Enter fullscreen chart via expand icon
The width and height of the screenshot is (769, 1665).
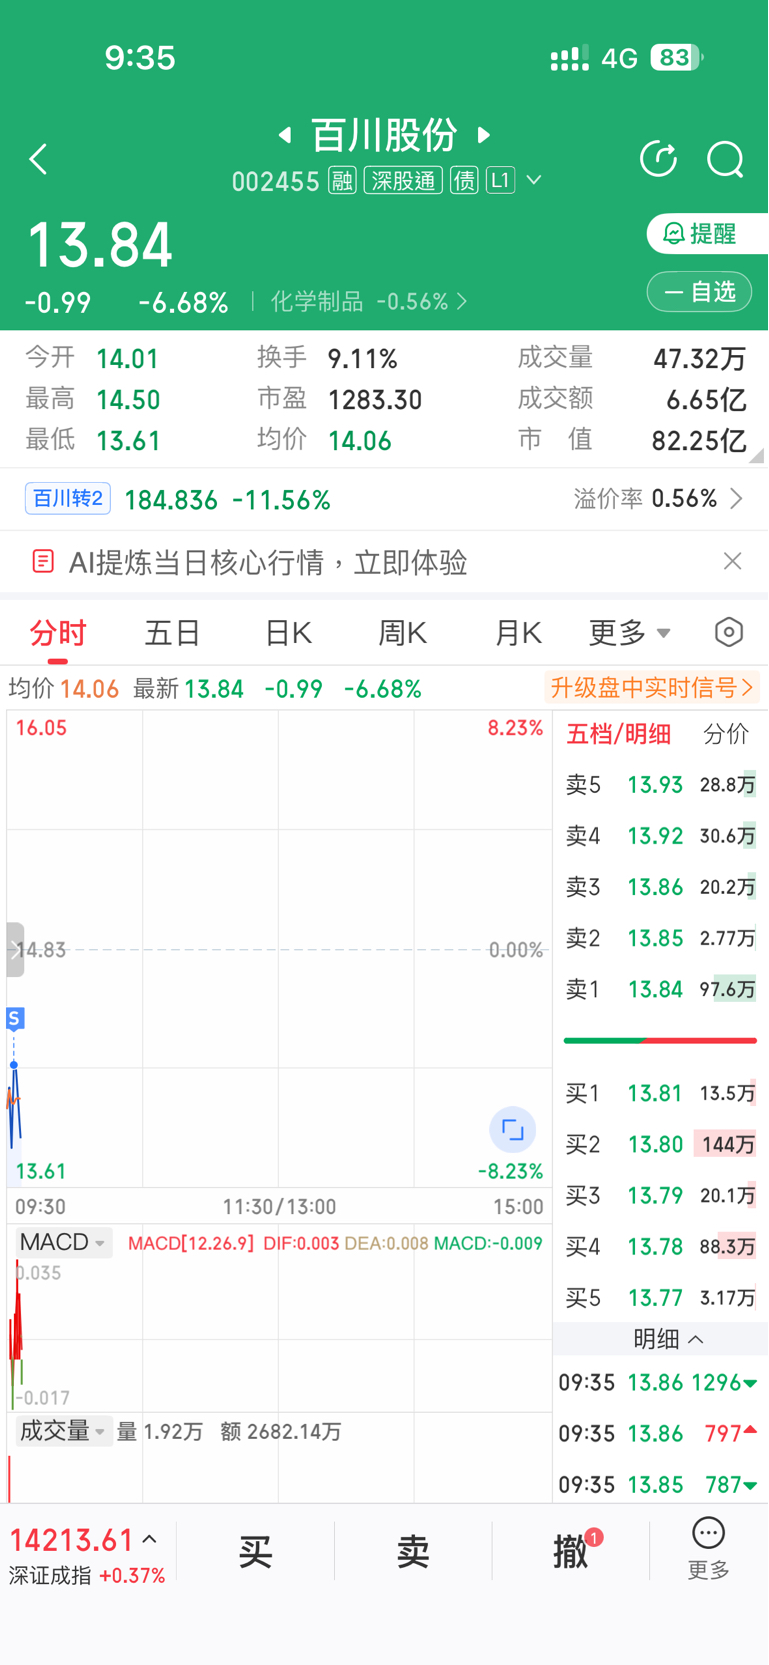click(x=512, y=1130)
